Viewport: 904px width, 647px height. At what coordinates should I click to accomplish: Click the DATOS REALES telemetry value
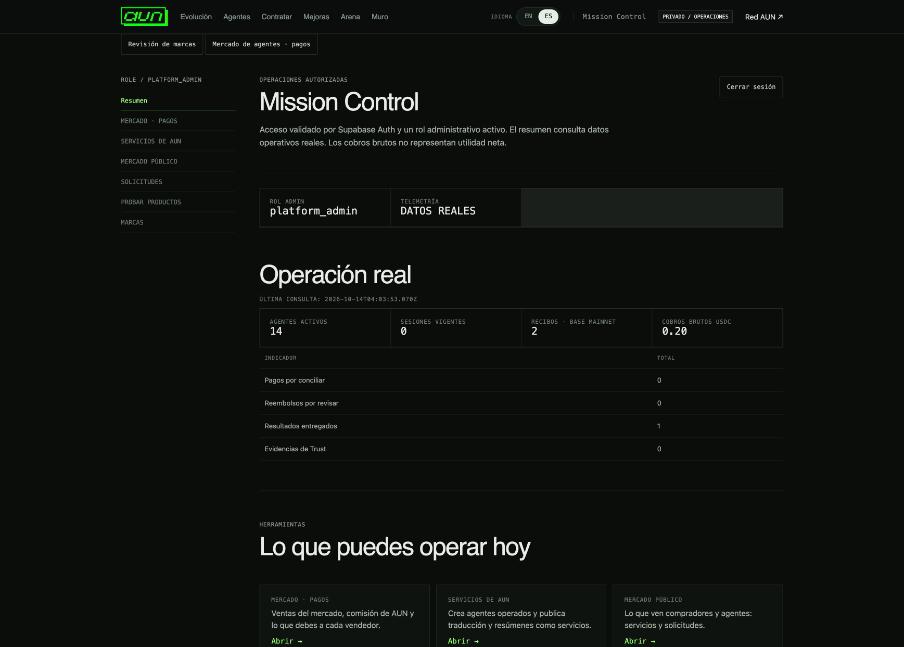[x=438, y=211]
